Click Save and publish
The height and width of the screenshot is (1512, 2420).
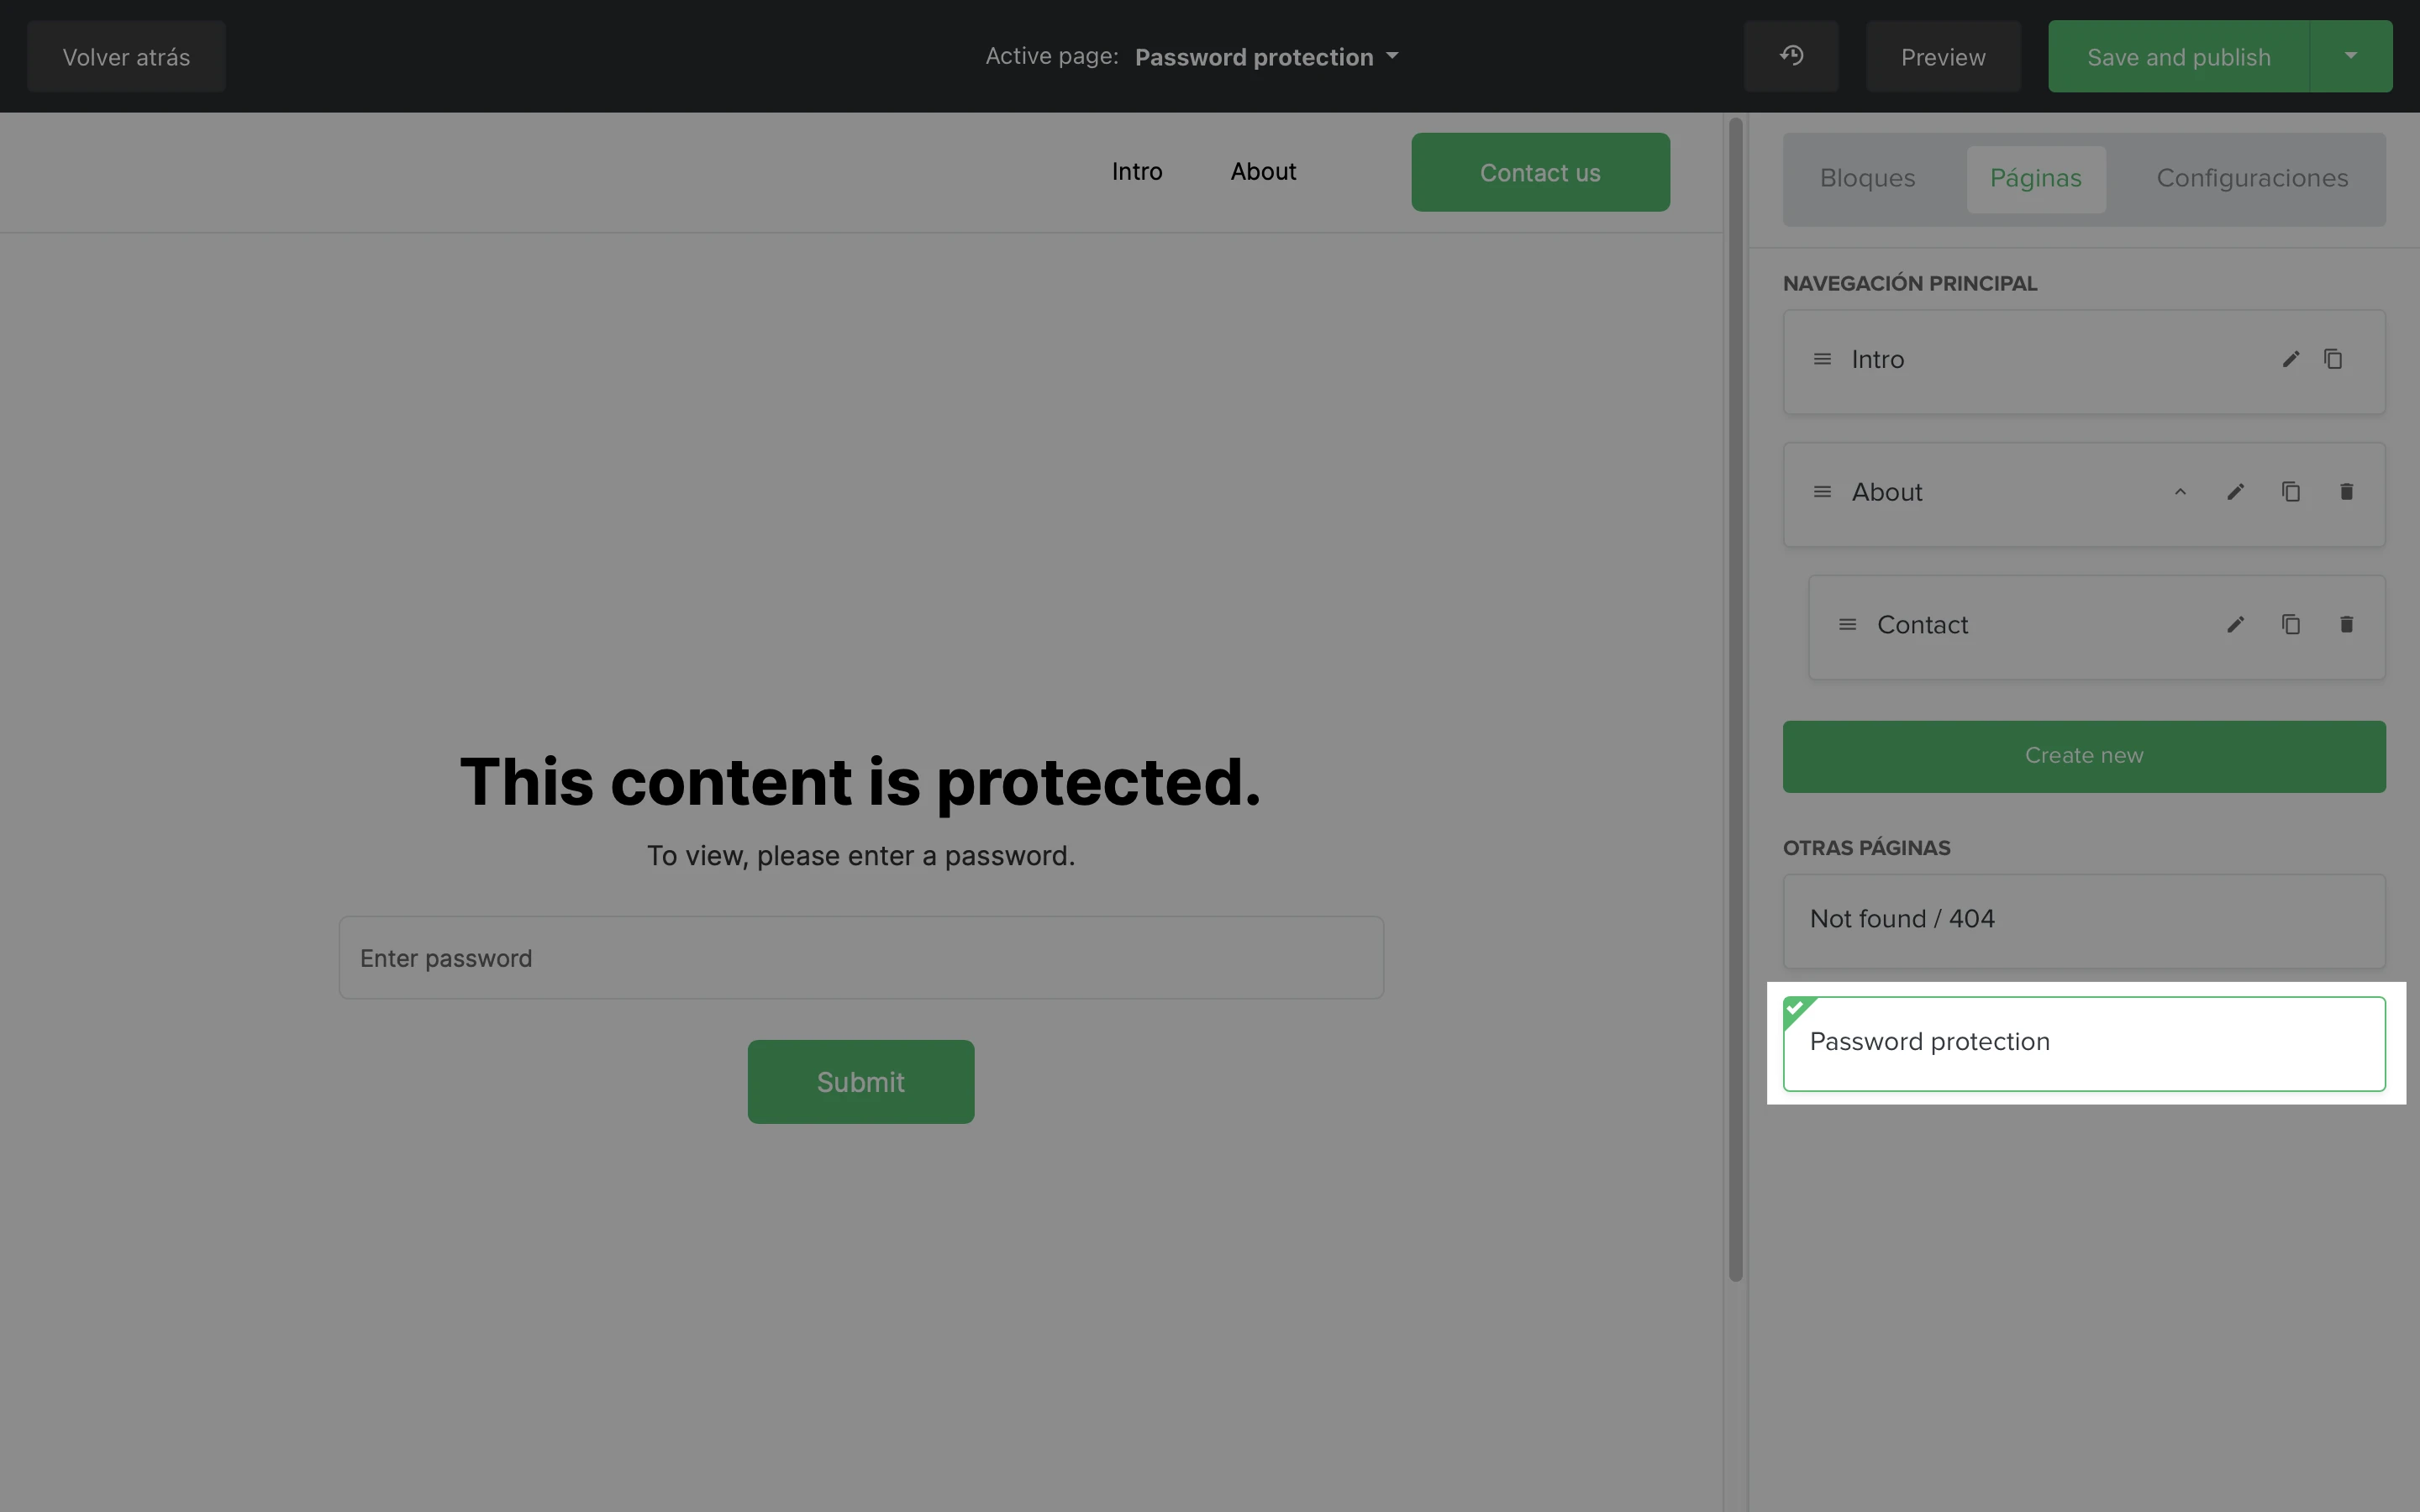click(2178, 56)
